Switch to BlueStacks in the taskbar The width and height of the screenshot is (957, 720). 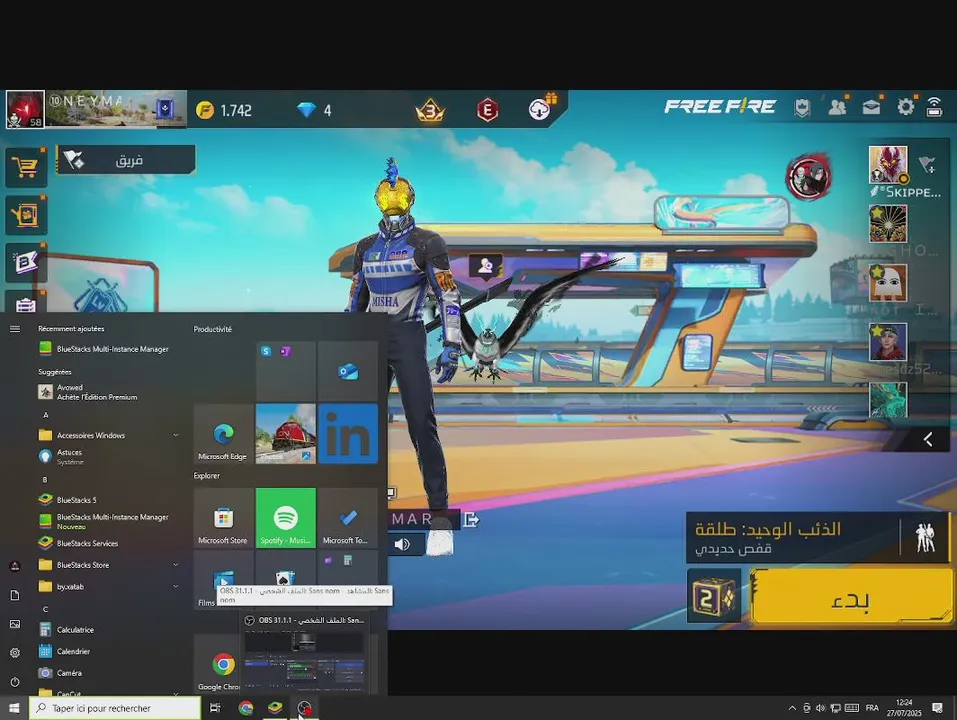(275, 708)
